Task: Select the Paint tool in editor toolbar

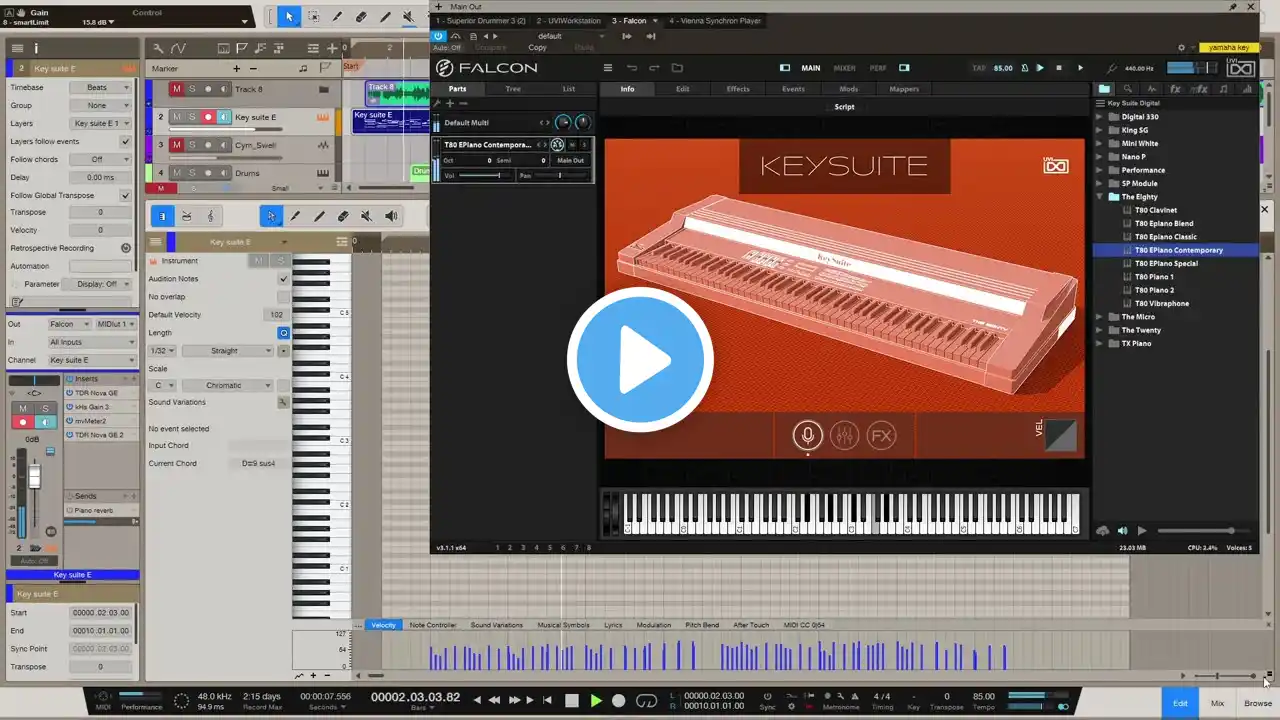Action: (x=319, y=216)
